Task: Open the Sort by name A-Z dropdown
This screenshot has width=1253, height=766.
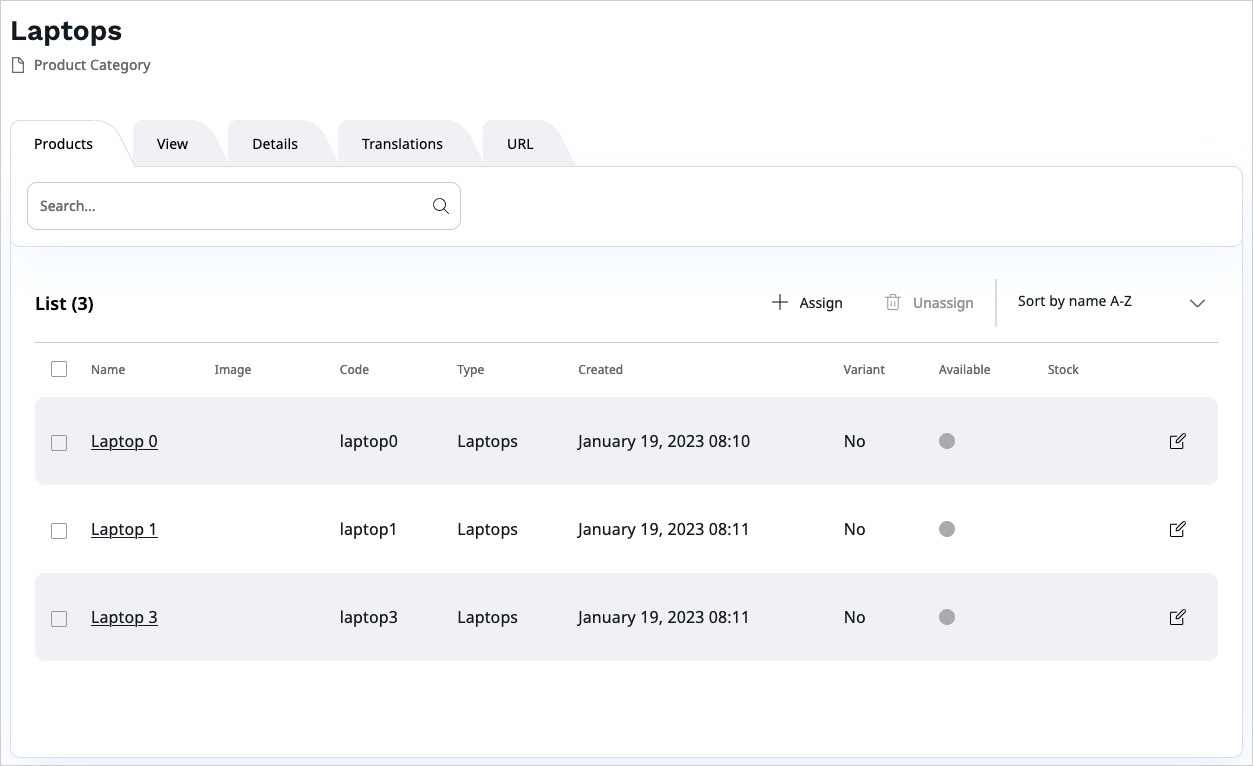Action: (1111, 302)
